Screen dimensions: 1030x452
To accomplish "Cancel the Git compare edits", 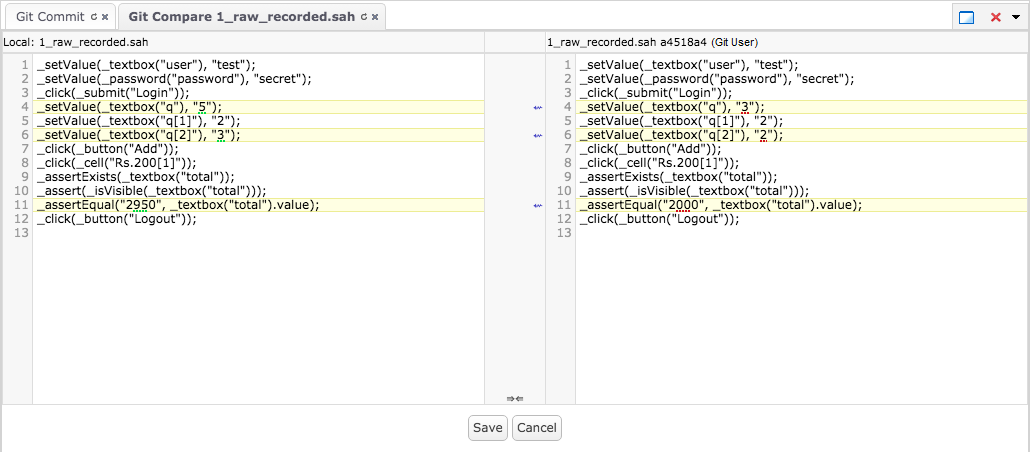I will tap(537, 428).
